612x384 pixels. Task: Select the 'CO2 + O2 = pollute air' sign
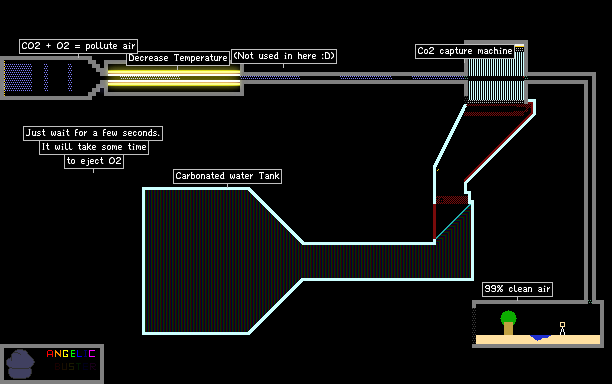pos(78,46)
